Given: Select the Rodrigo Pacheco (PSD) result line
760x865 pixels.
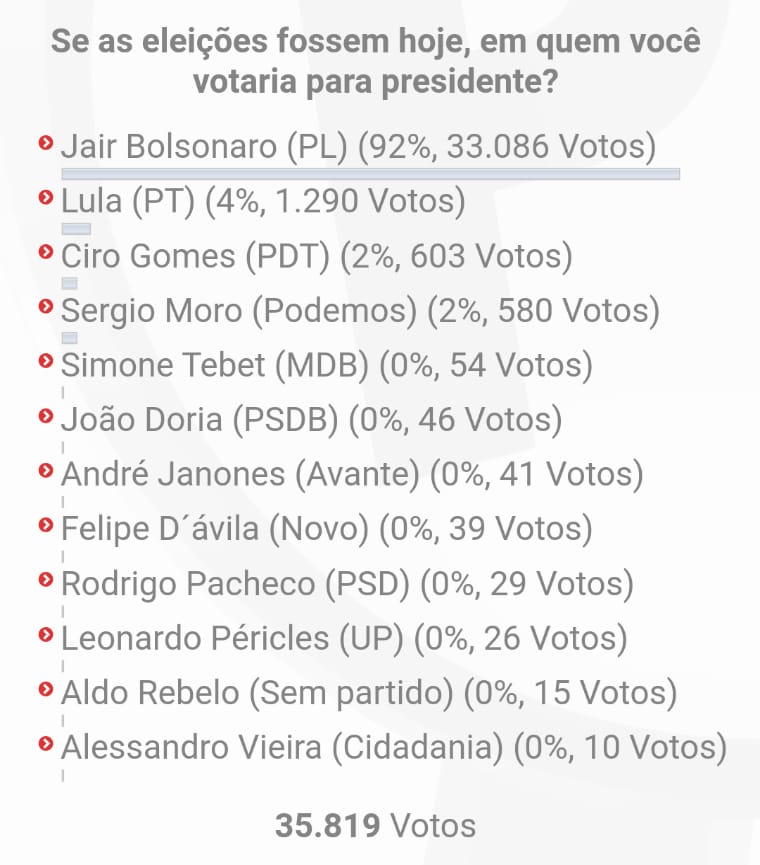Looking at the screenshot, I should point(347,582).
